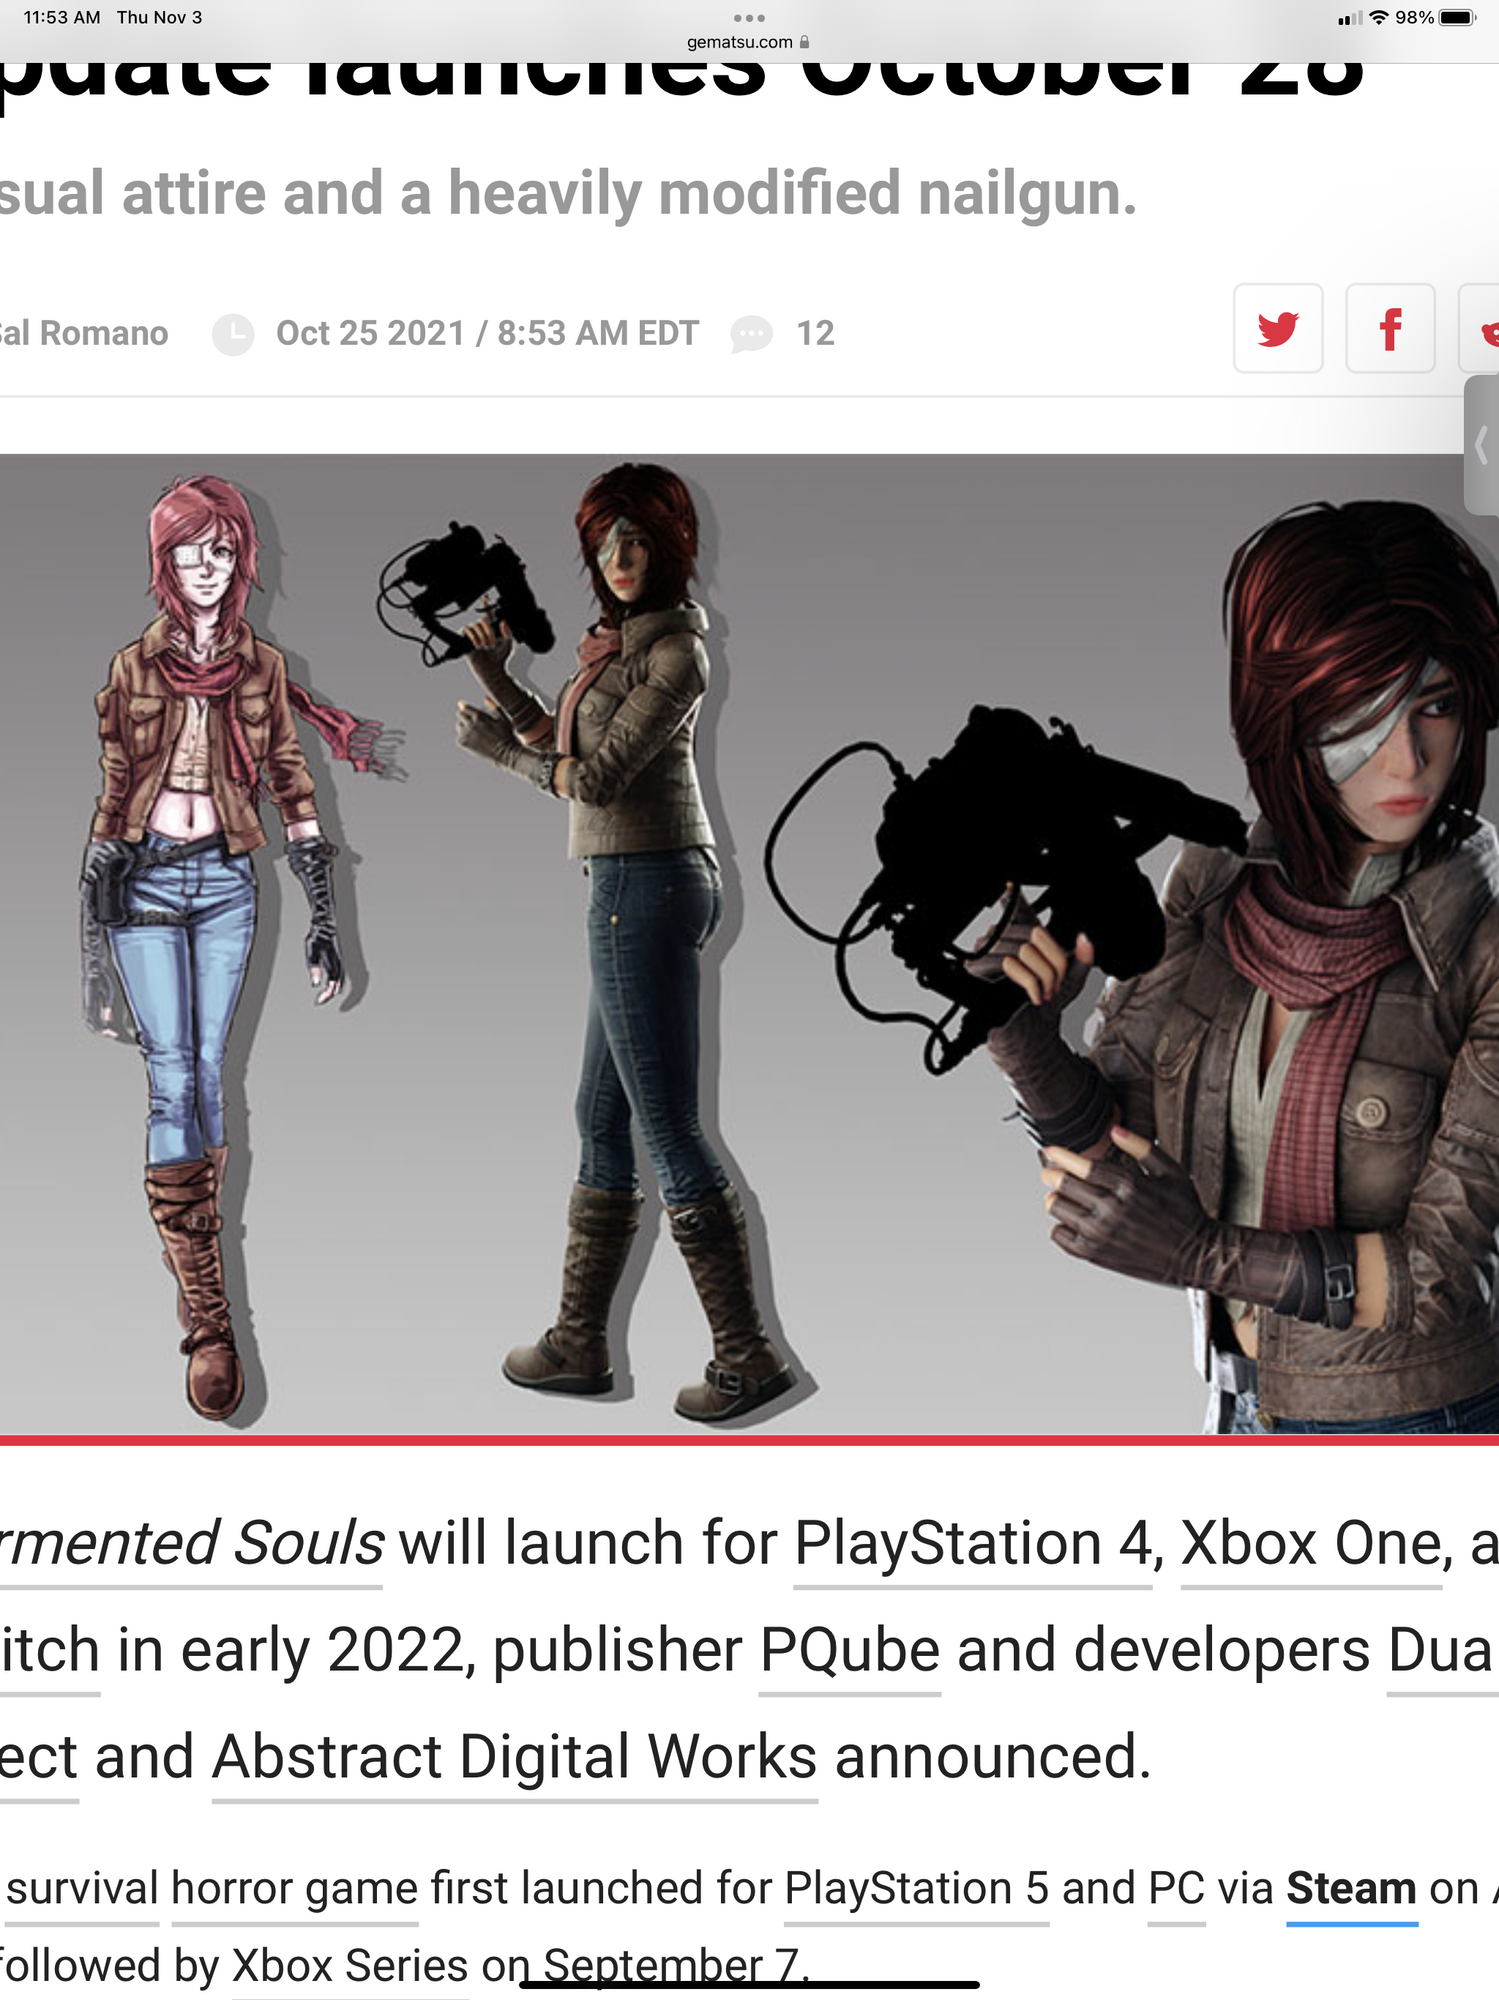Viewport: 1499px width, 2000px height.
Task: Tap the 11:53 AM clock
Action: tap(62, 18)
